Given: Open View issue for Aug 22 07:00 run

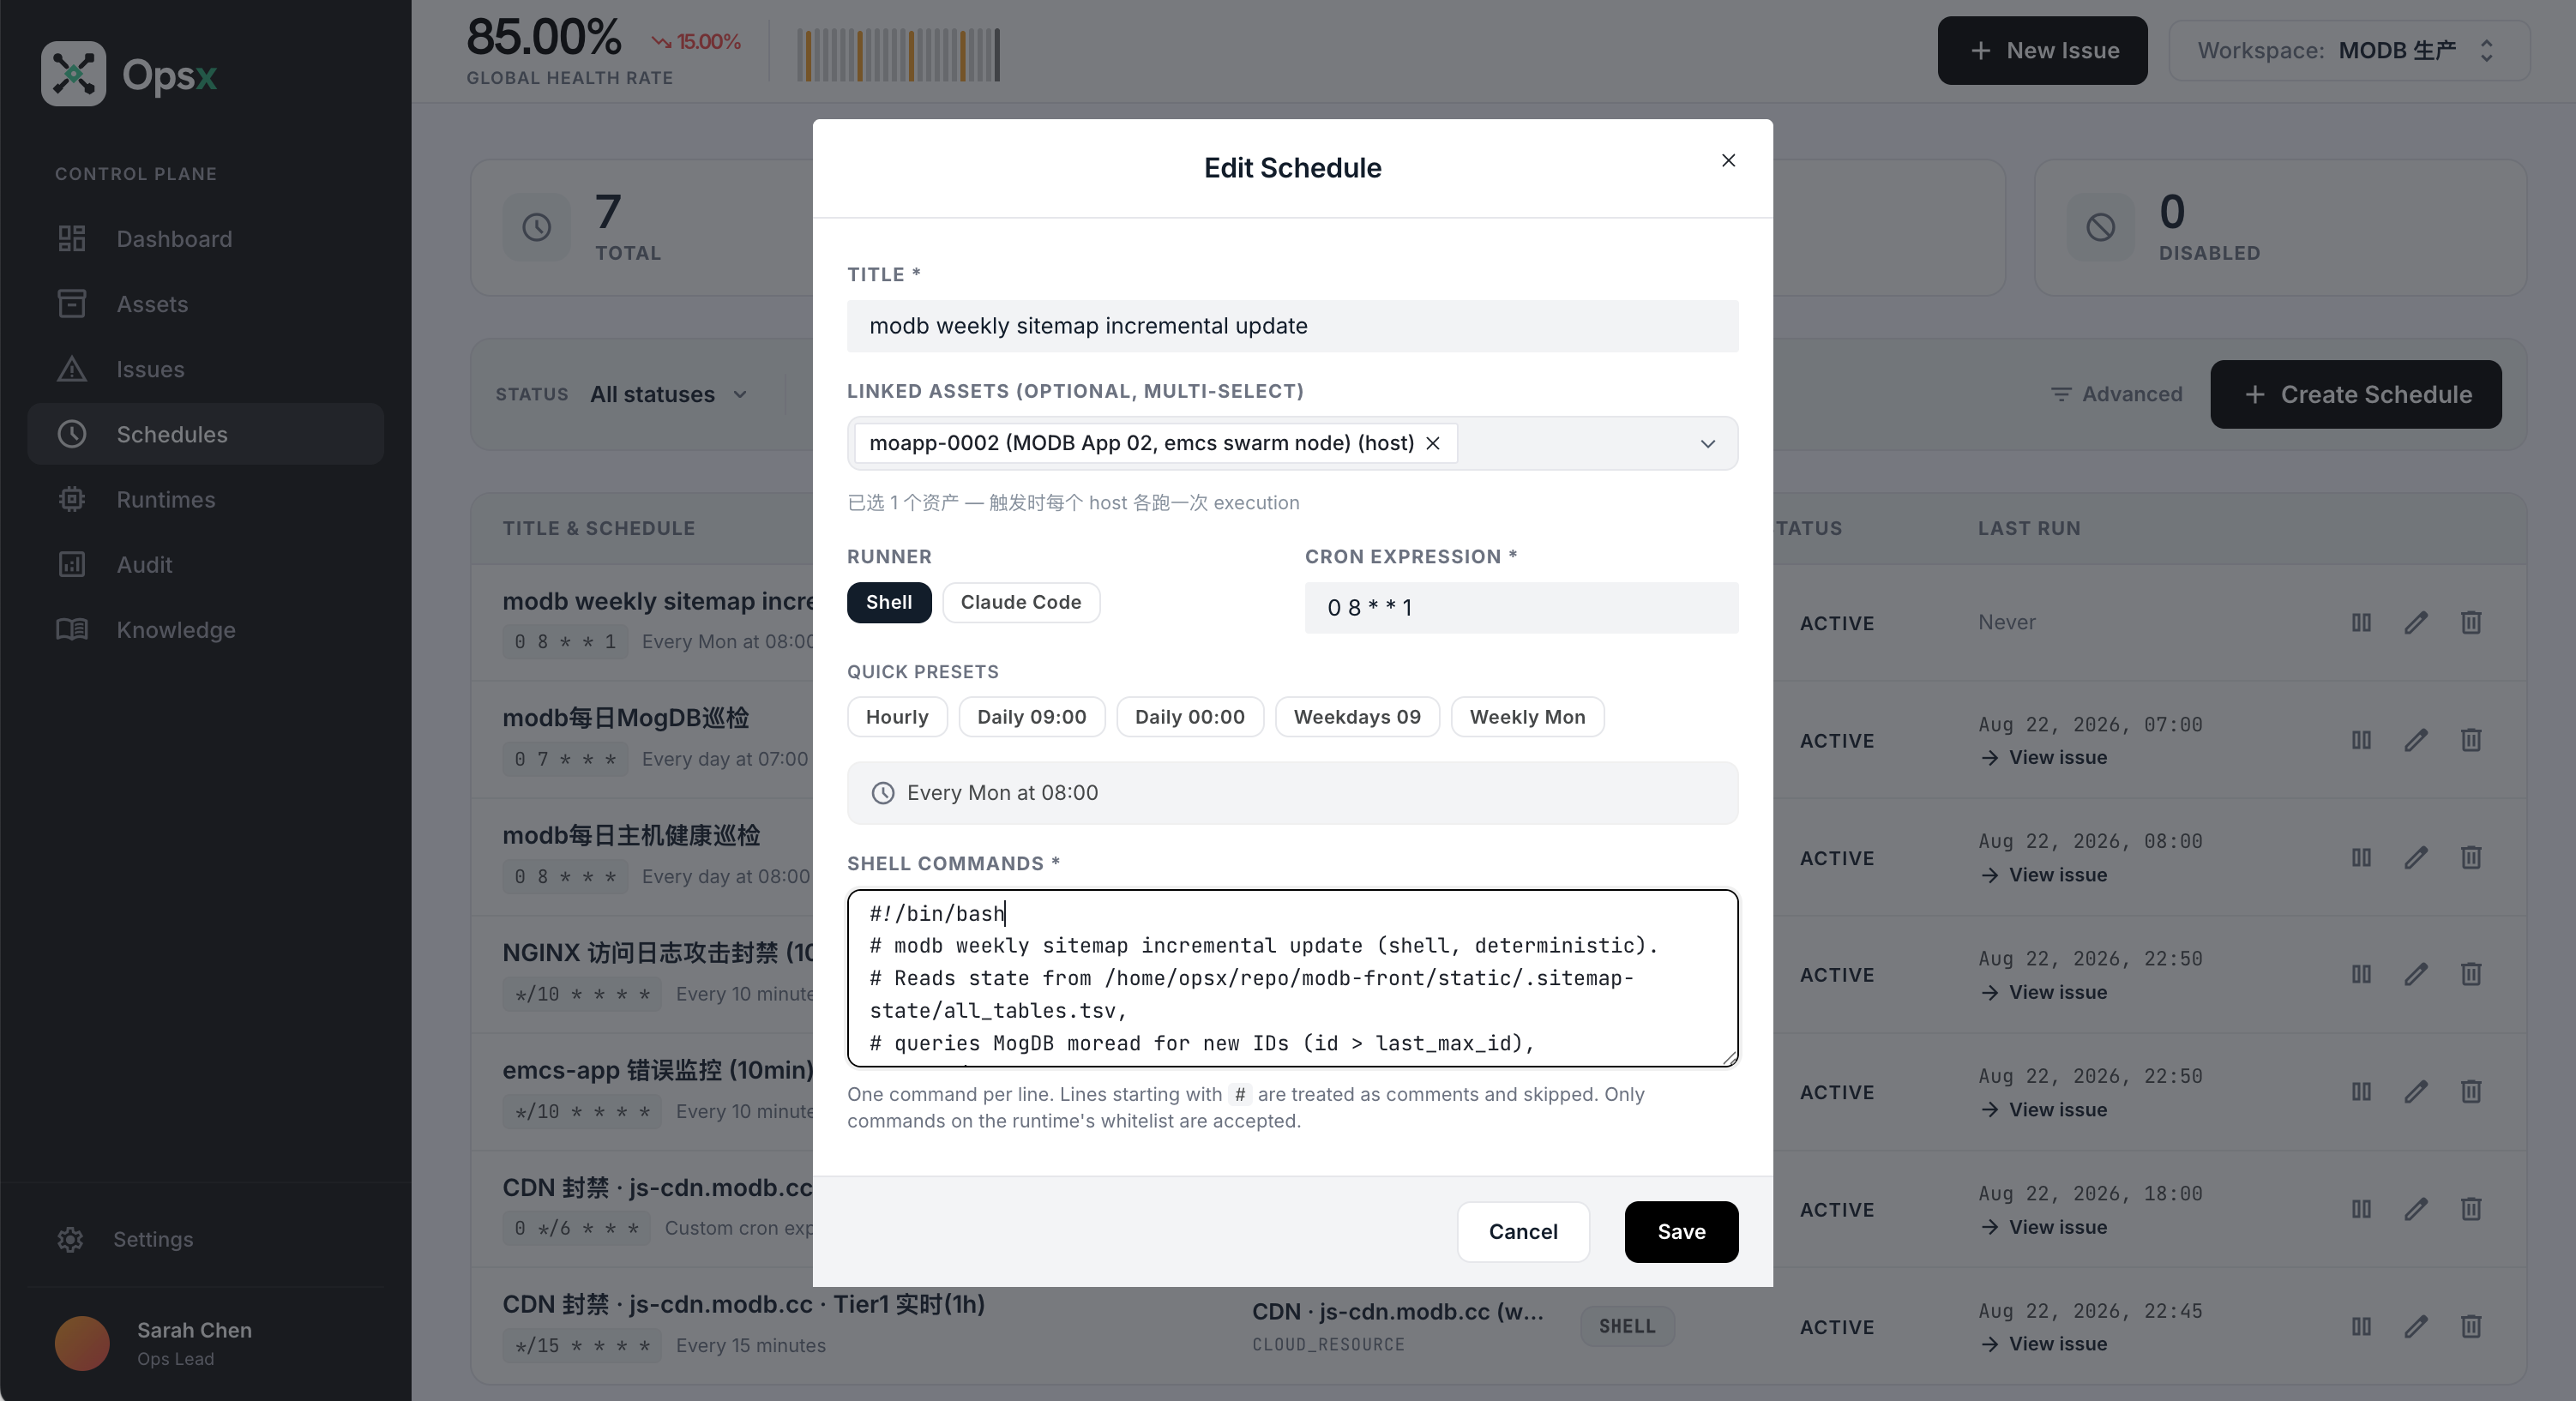Looking at the screenshot, I should tap(2044, 758).
